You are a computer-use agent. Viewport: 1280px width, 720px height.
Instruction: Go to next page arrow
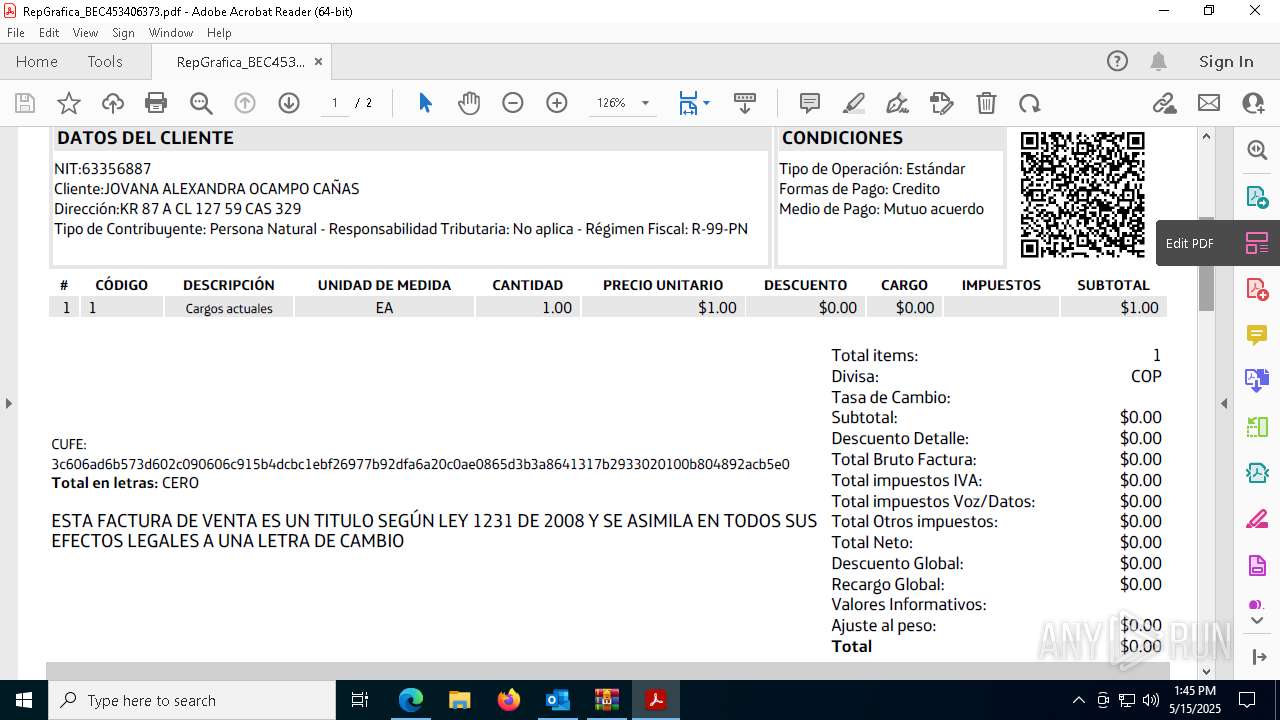(x=289, y=103)
